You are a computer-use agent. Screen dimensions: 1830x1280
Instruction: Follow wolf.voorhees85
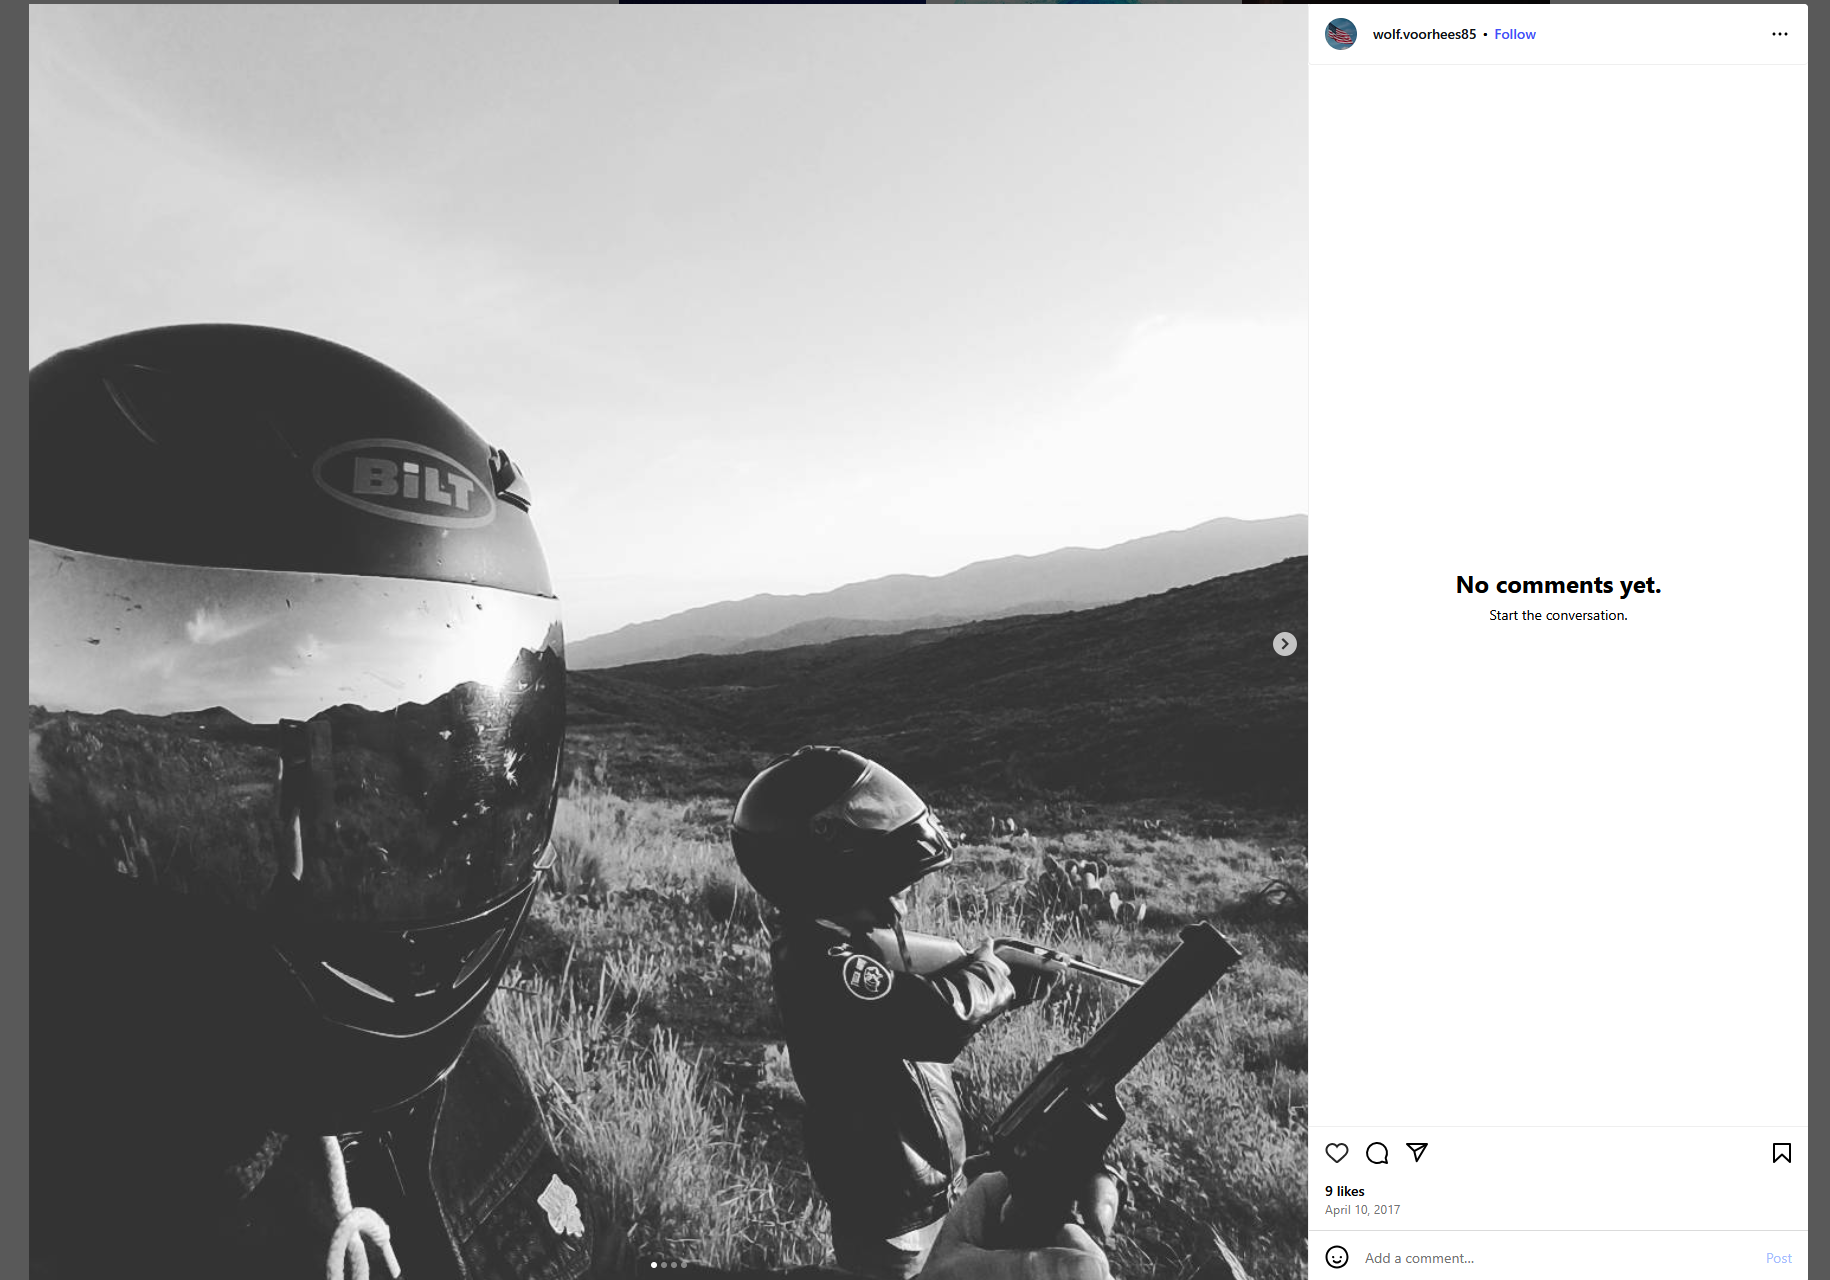click(x=1514, y=34)
